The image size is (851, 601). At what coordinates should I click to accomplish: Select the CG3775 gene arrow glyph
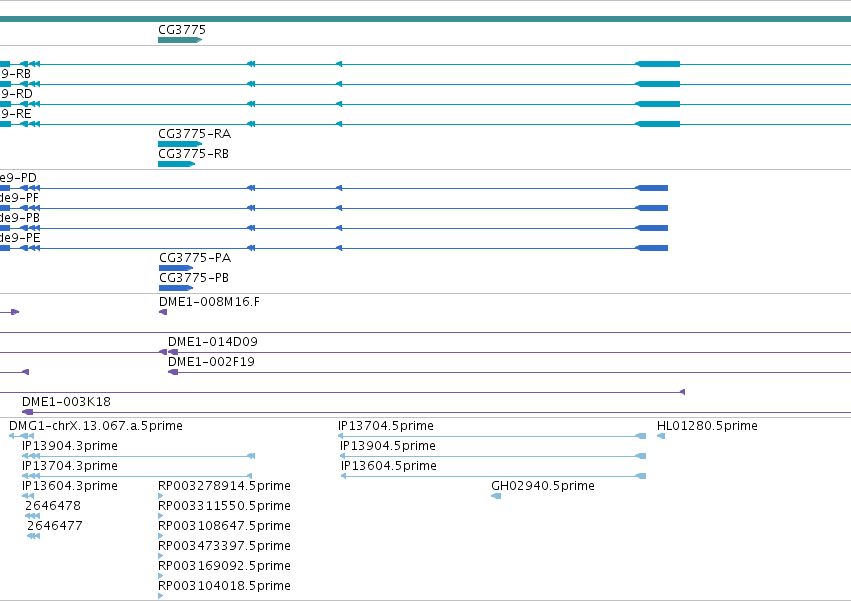(x=180, y=40)
